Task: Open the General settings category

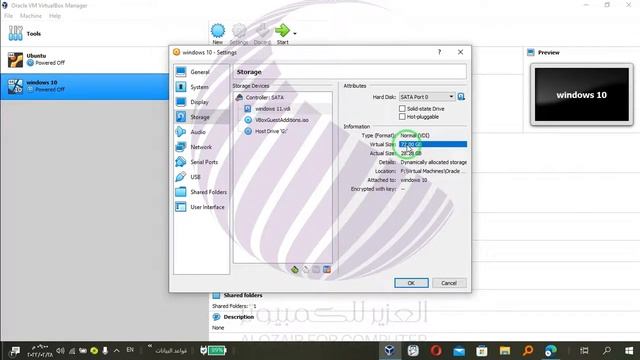Action: [201, 72]
